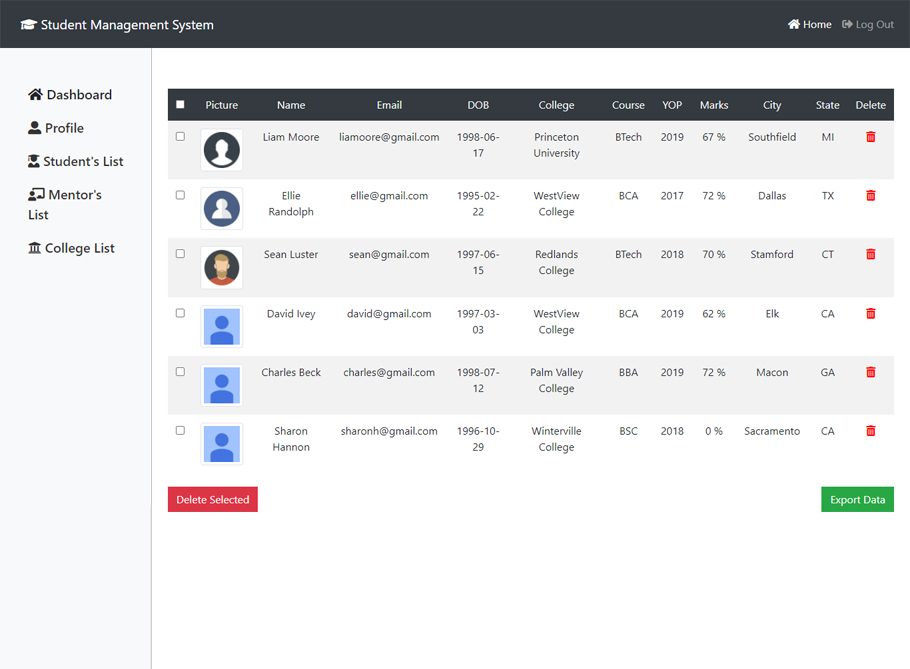
Task: Delete Liam Moore using his trash icon
Action: (870, 136)
